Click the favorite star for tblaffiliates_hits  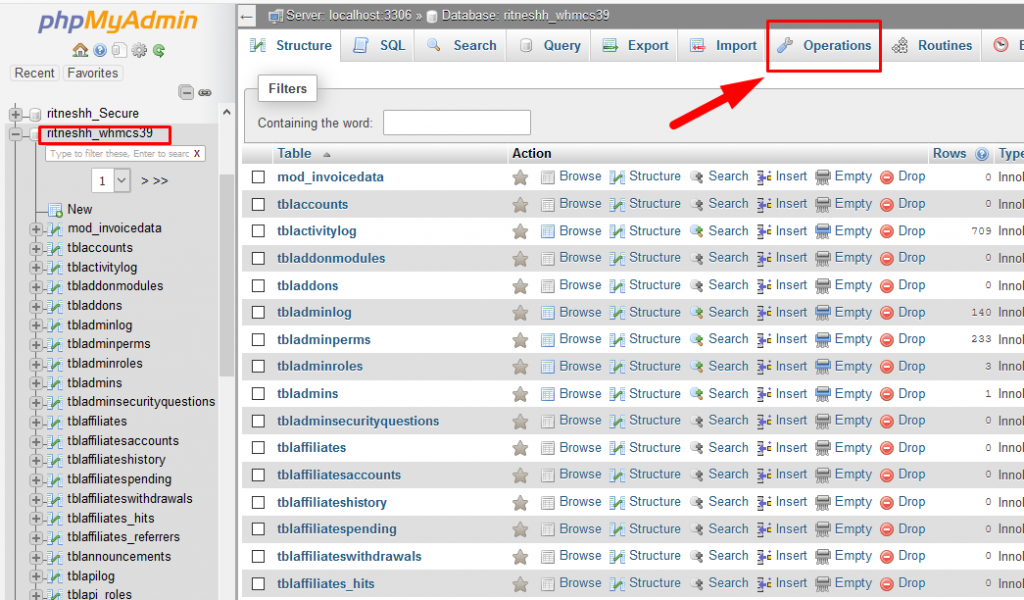pyautogui.click(x=520, y=584)
